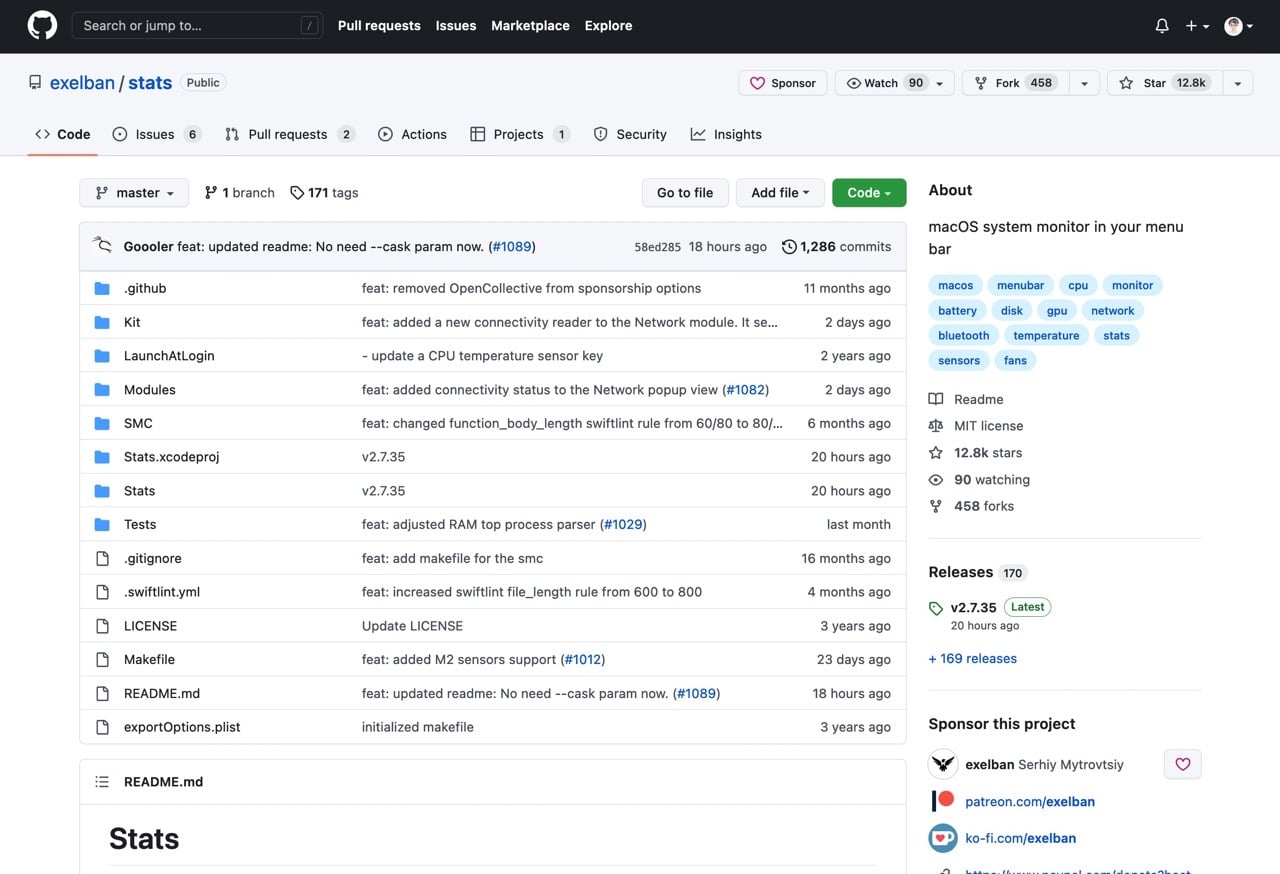Open the MIT license sidebar link

(976, 426)
